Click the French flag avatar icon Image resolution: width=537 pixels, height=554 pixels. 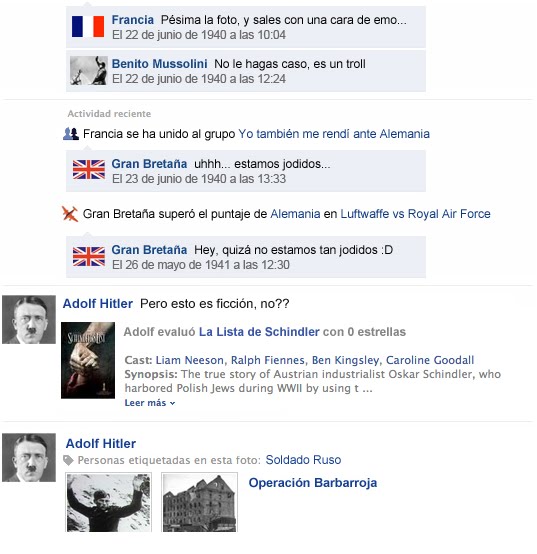click(x=88, y=26)
